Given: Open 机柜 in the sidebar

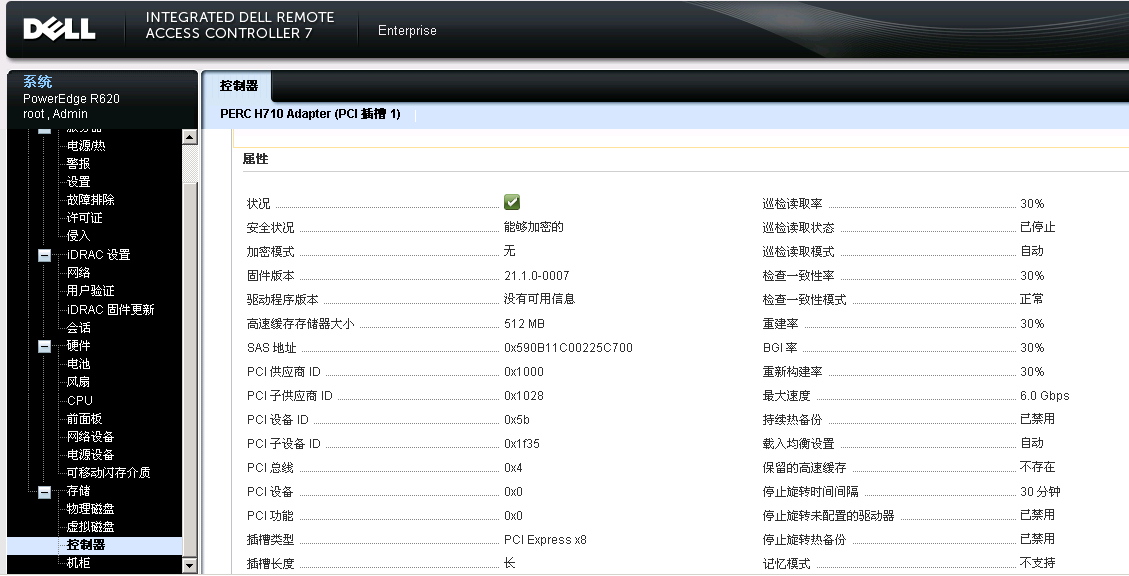Looking at the screenshot, I should [78, 563].
